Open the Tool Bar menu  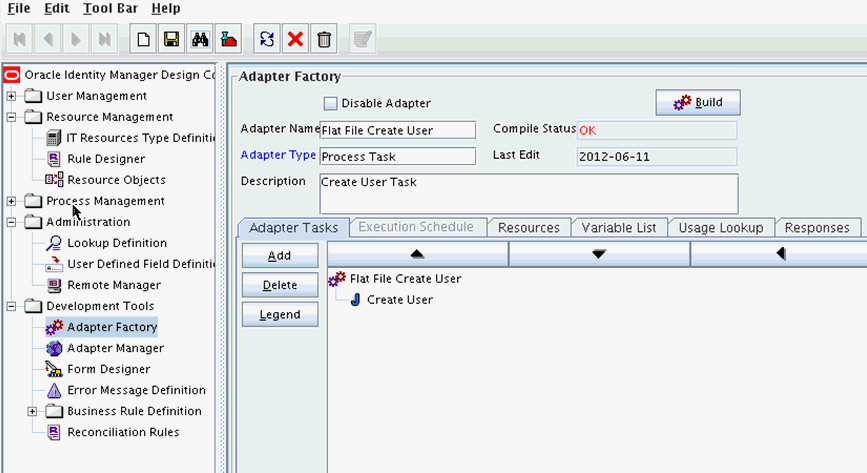pos(110,9)
